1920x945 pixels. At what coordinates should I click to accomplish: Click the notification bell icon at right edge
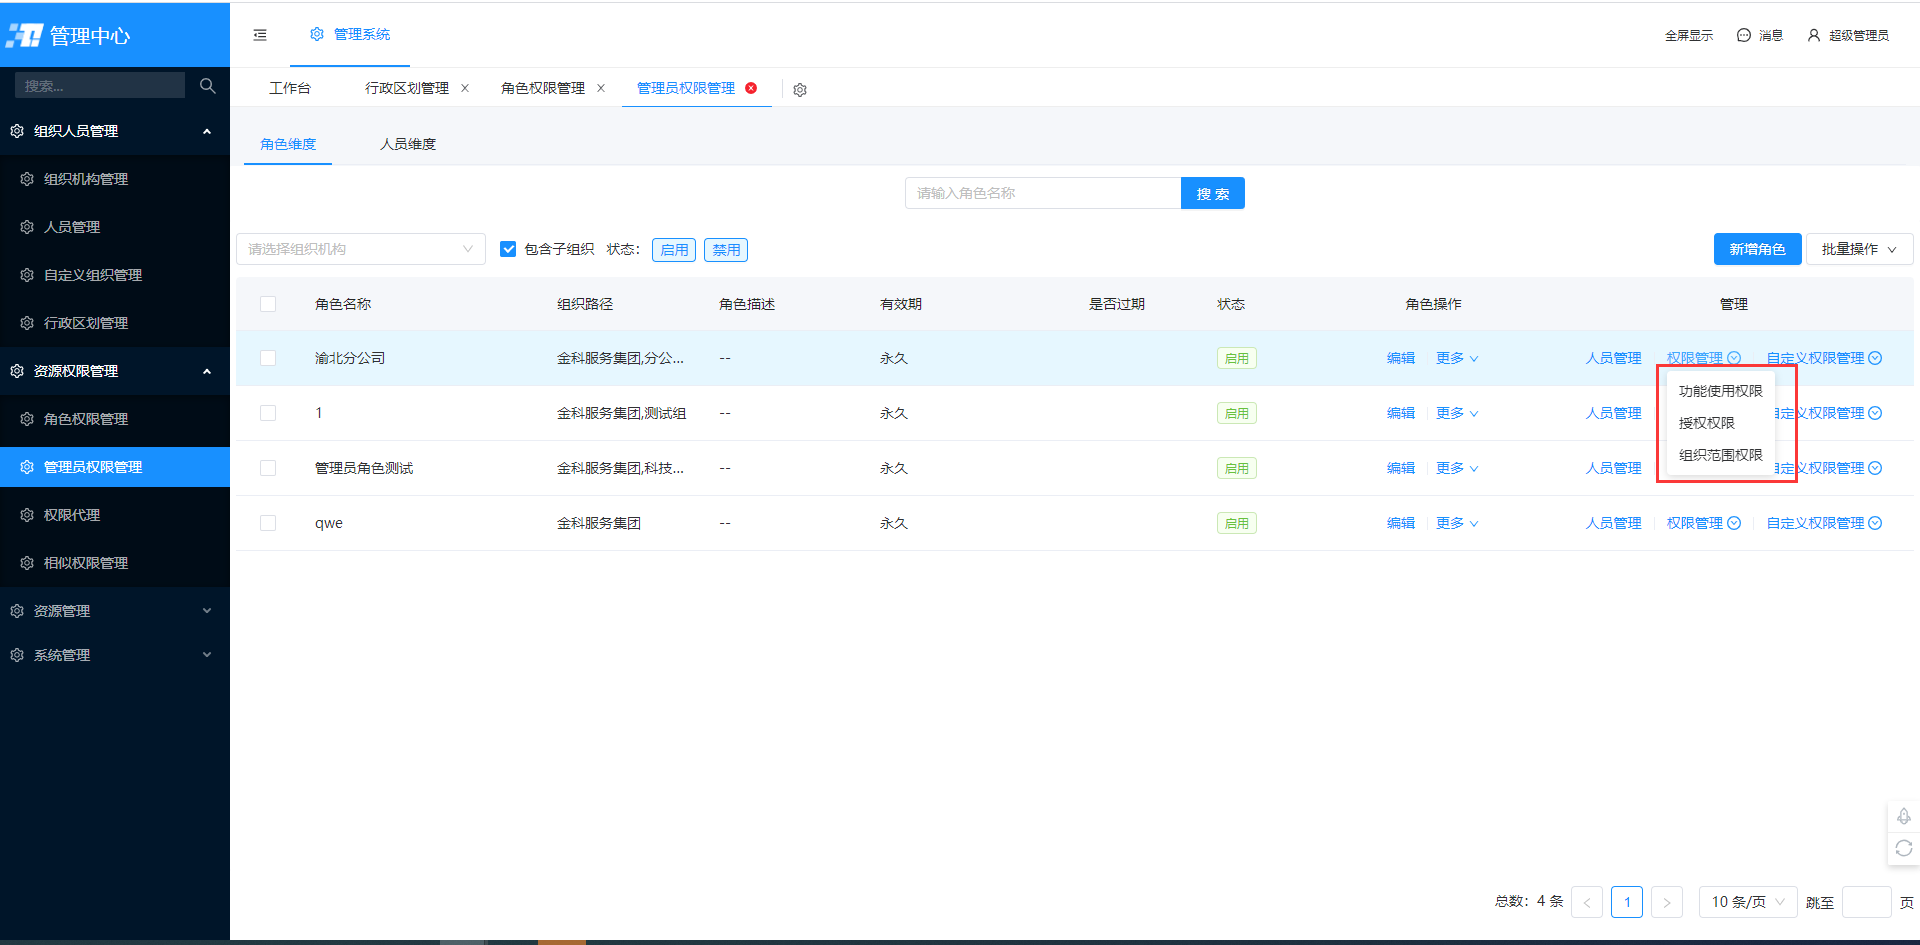1904,816
